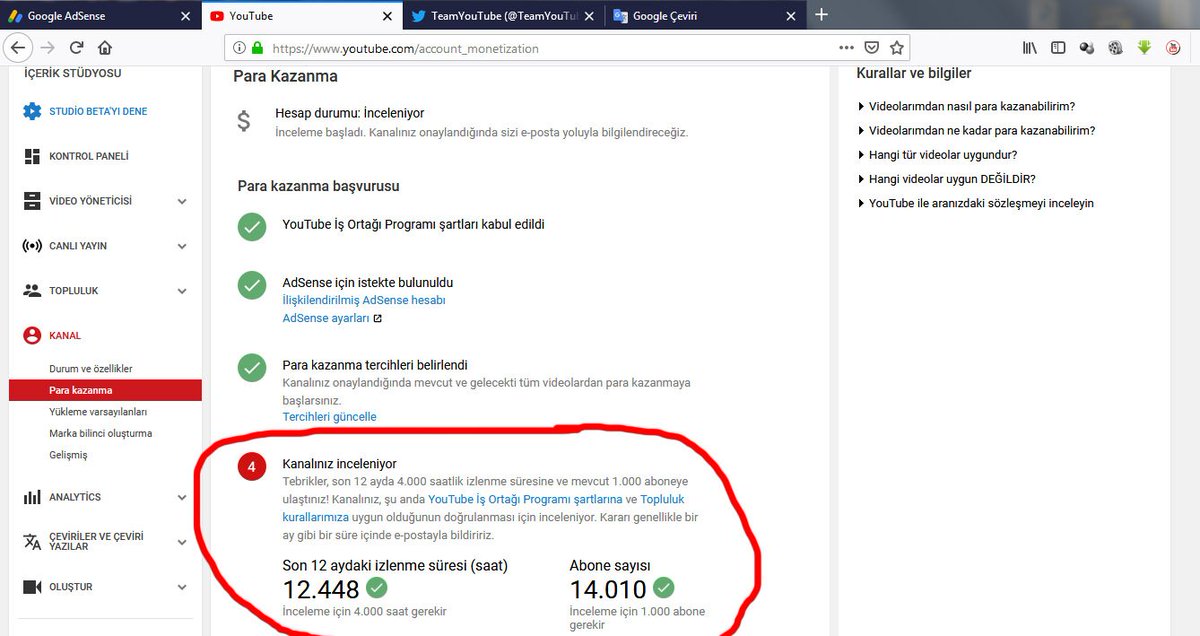The width and height of the screenshot is (1200, 636).
Task: Open AdSense ayarları link
Action: [x=326, y=319]
